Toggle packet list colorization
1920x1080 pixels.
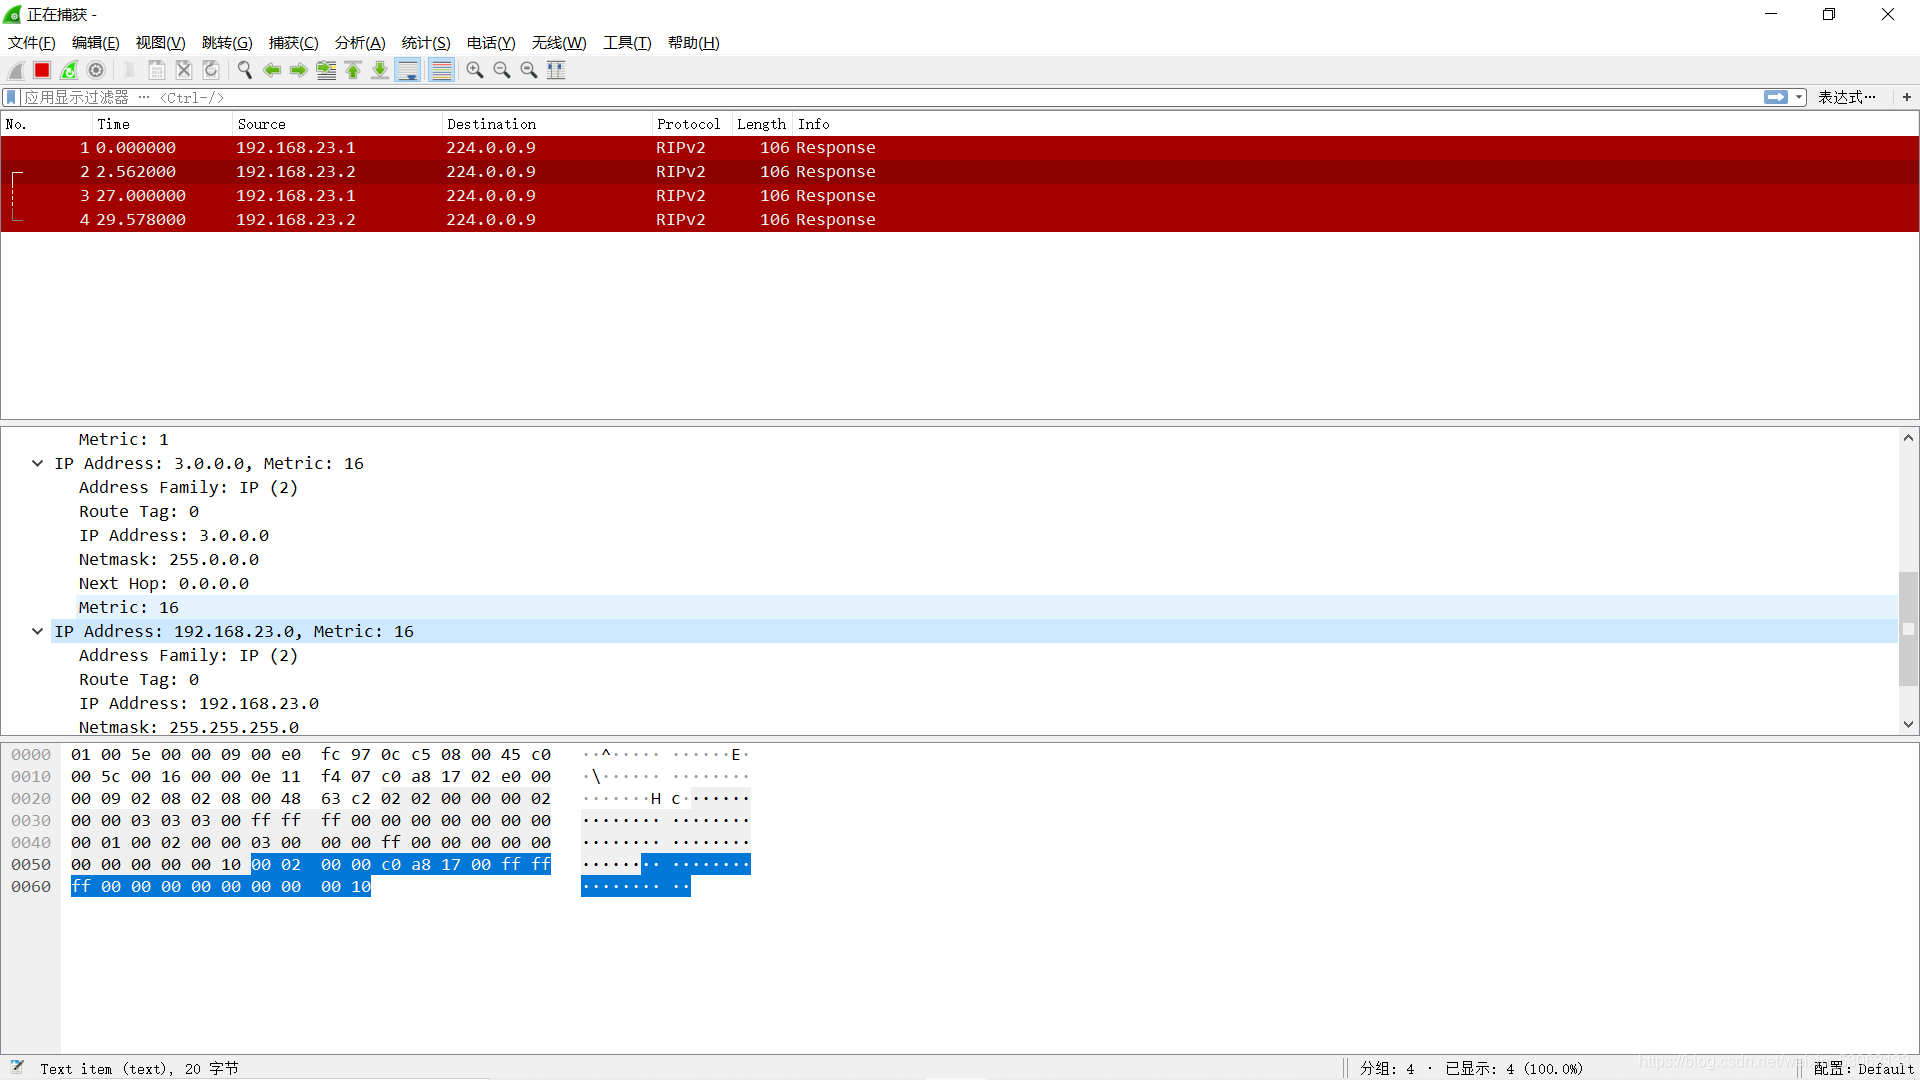(x=441, y=70)
